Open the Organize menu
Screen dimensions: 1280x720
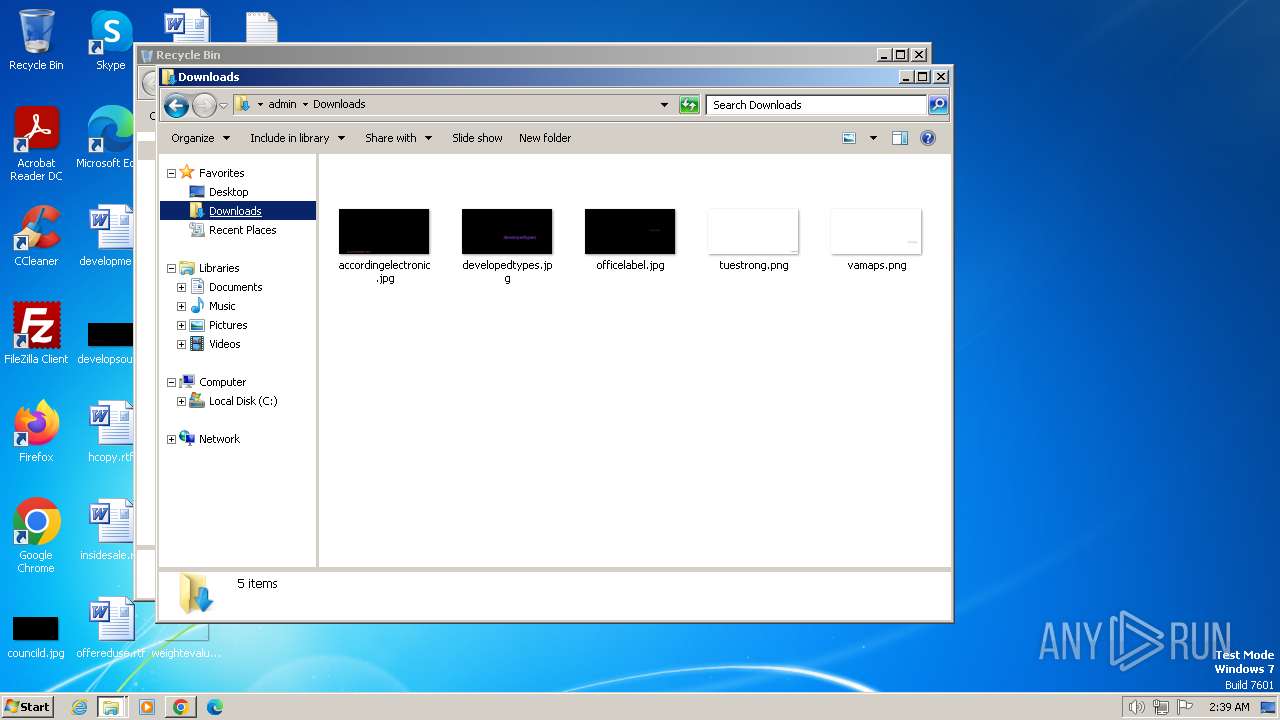200,138
